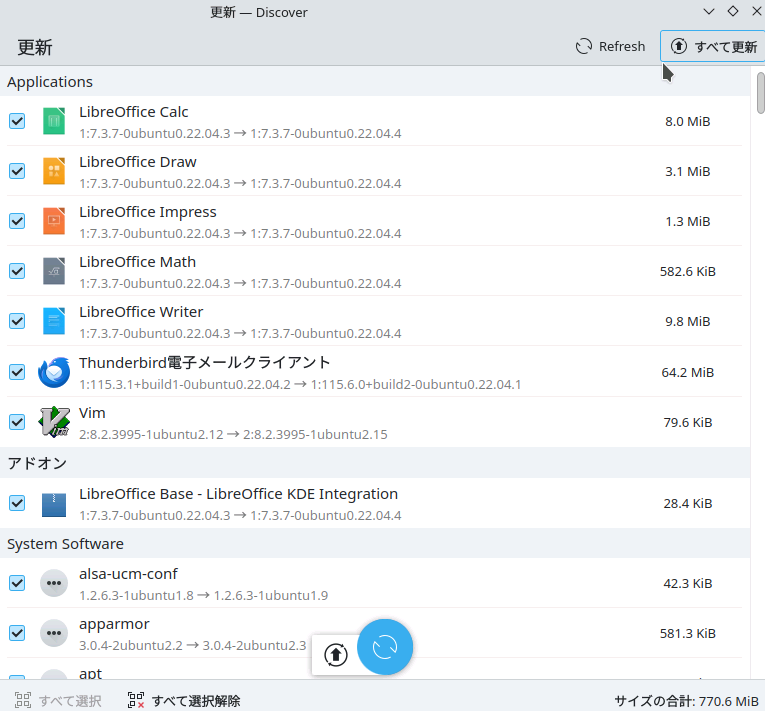765x711 pixels.
Task: Uncheck the Vim update
Action: 17,422
